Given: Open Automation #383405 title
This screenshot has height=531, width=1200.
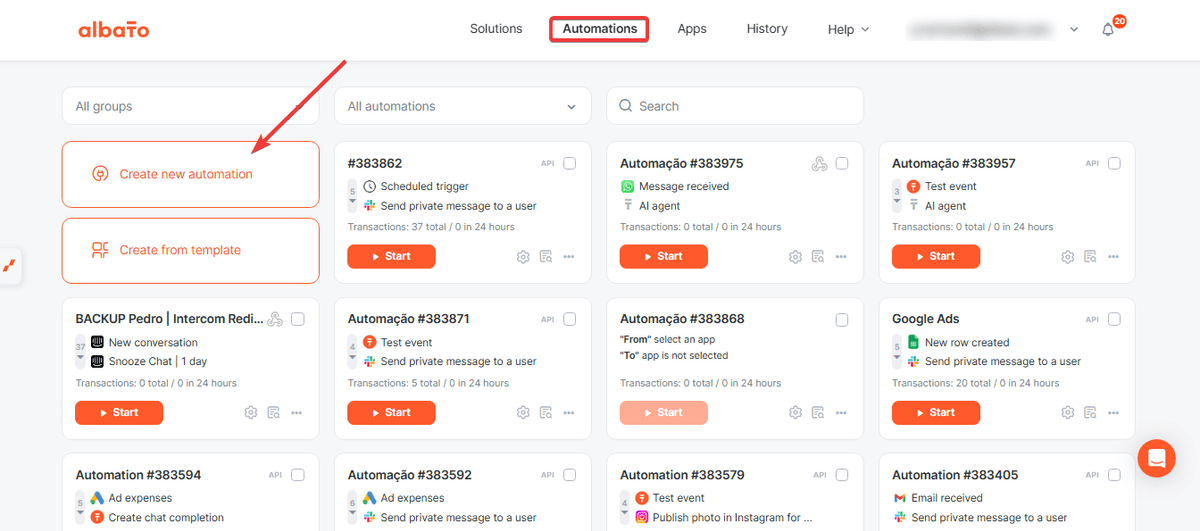Looking at the screenshot, I should coord(954,475).
